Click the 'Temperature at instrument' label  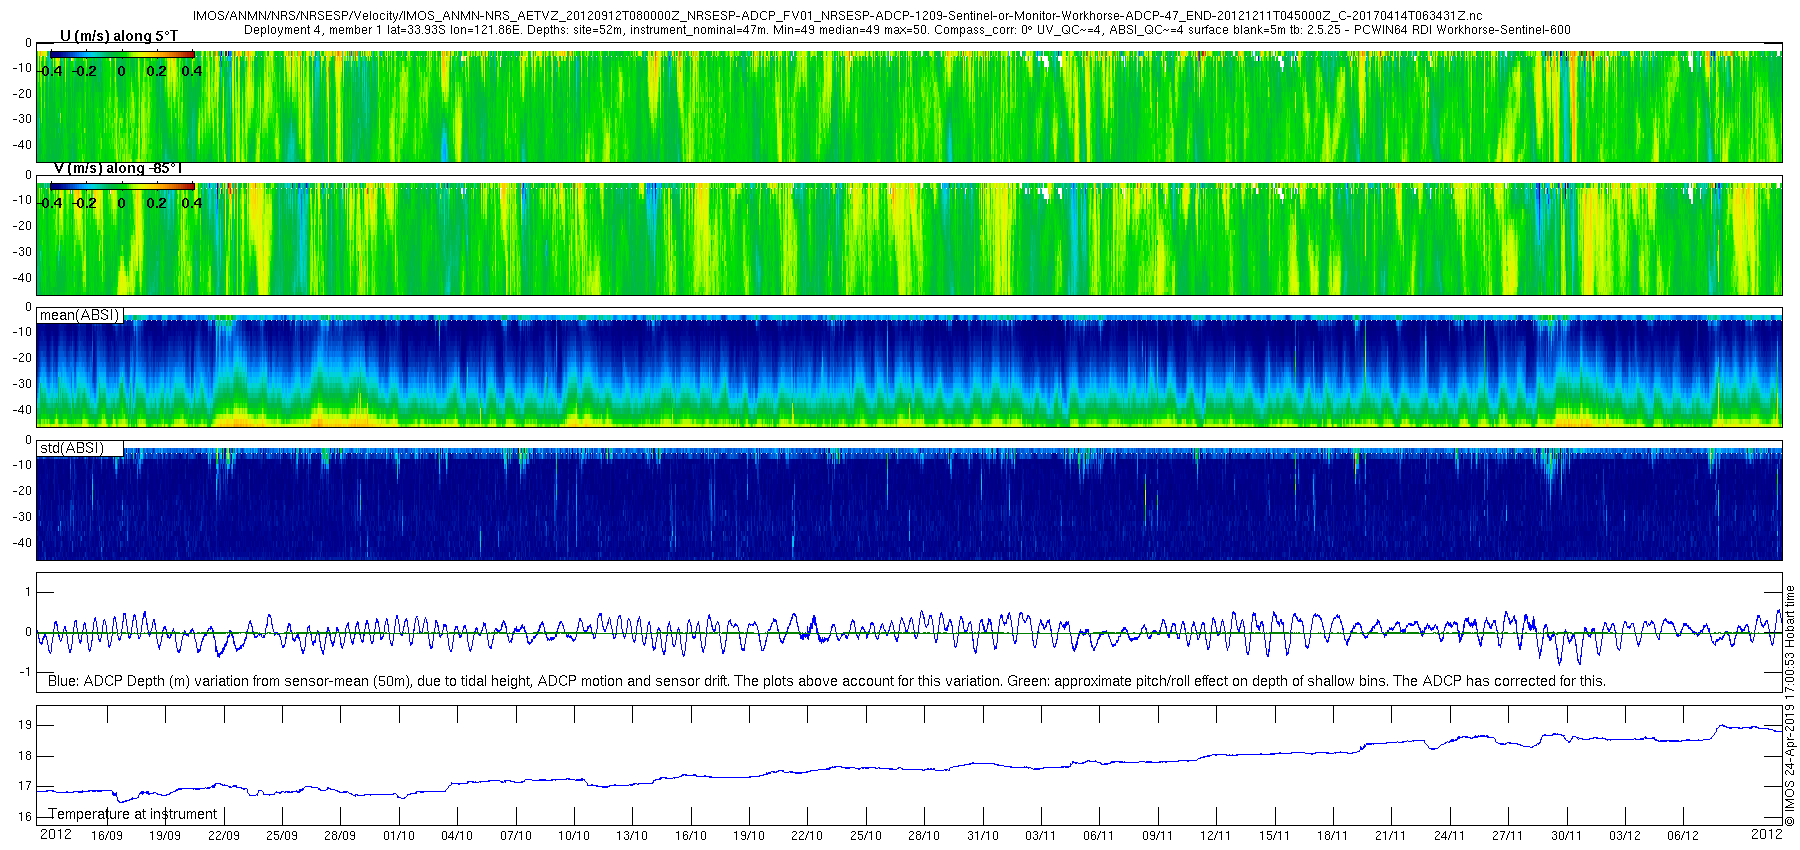coord(133,814)
